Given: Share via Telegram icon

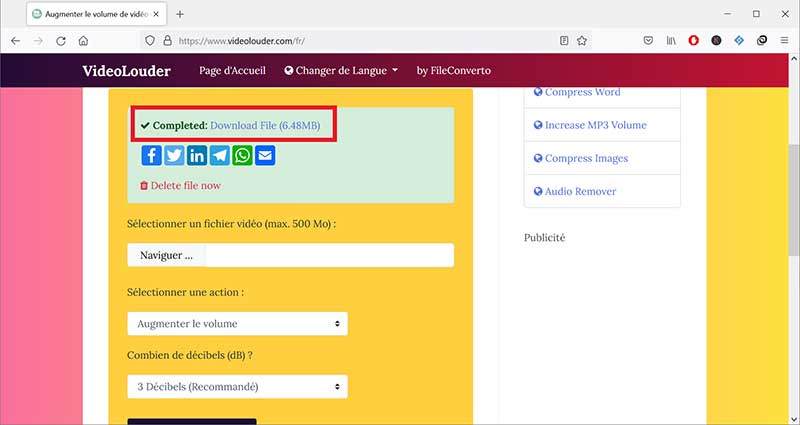Looking at the screenshot, I should [x=220, y=156].
